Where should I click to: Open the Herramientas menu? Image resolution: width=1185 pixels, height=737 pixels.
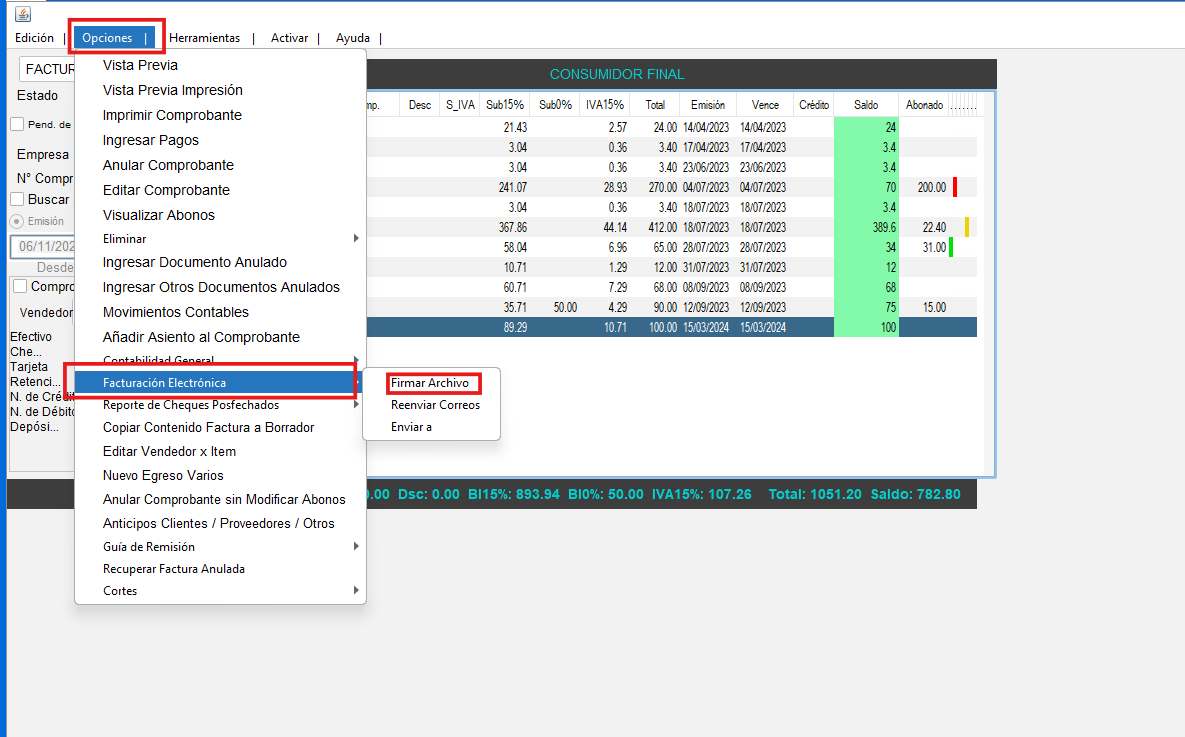pyautogui.click(x=204, y=38)
